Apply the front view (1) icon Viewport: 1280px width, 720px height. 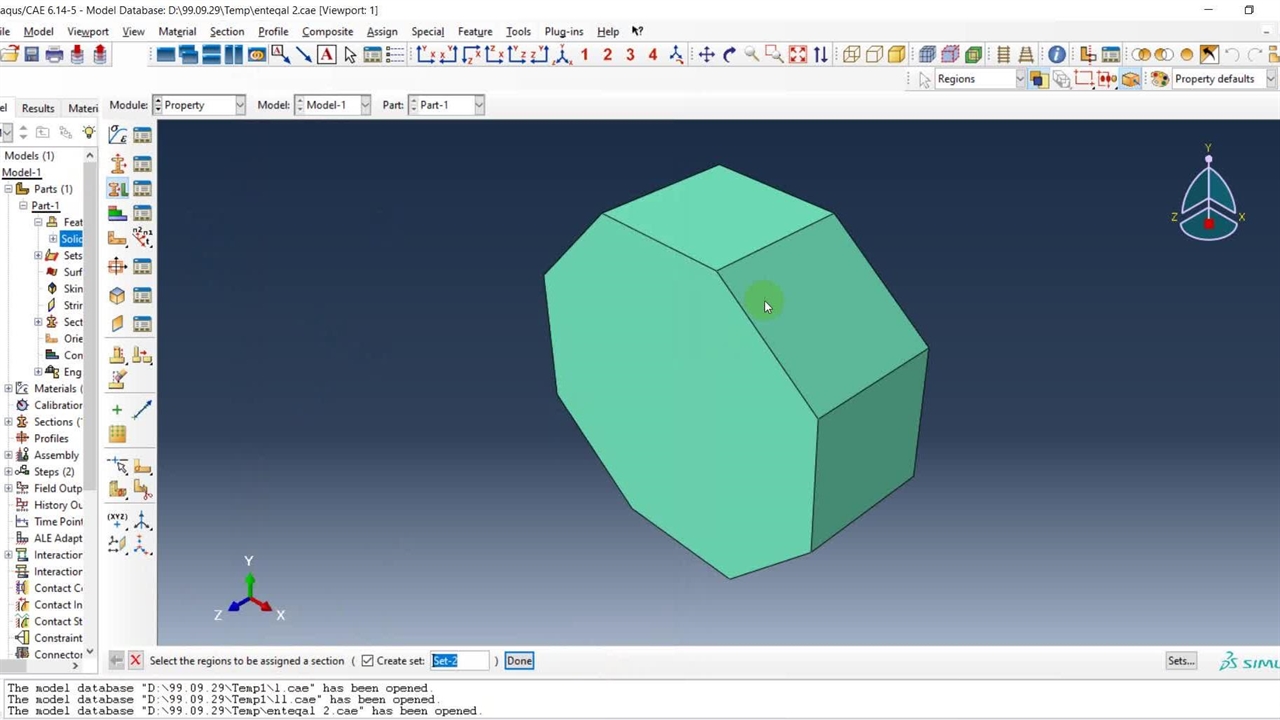pos(584,55)
